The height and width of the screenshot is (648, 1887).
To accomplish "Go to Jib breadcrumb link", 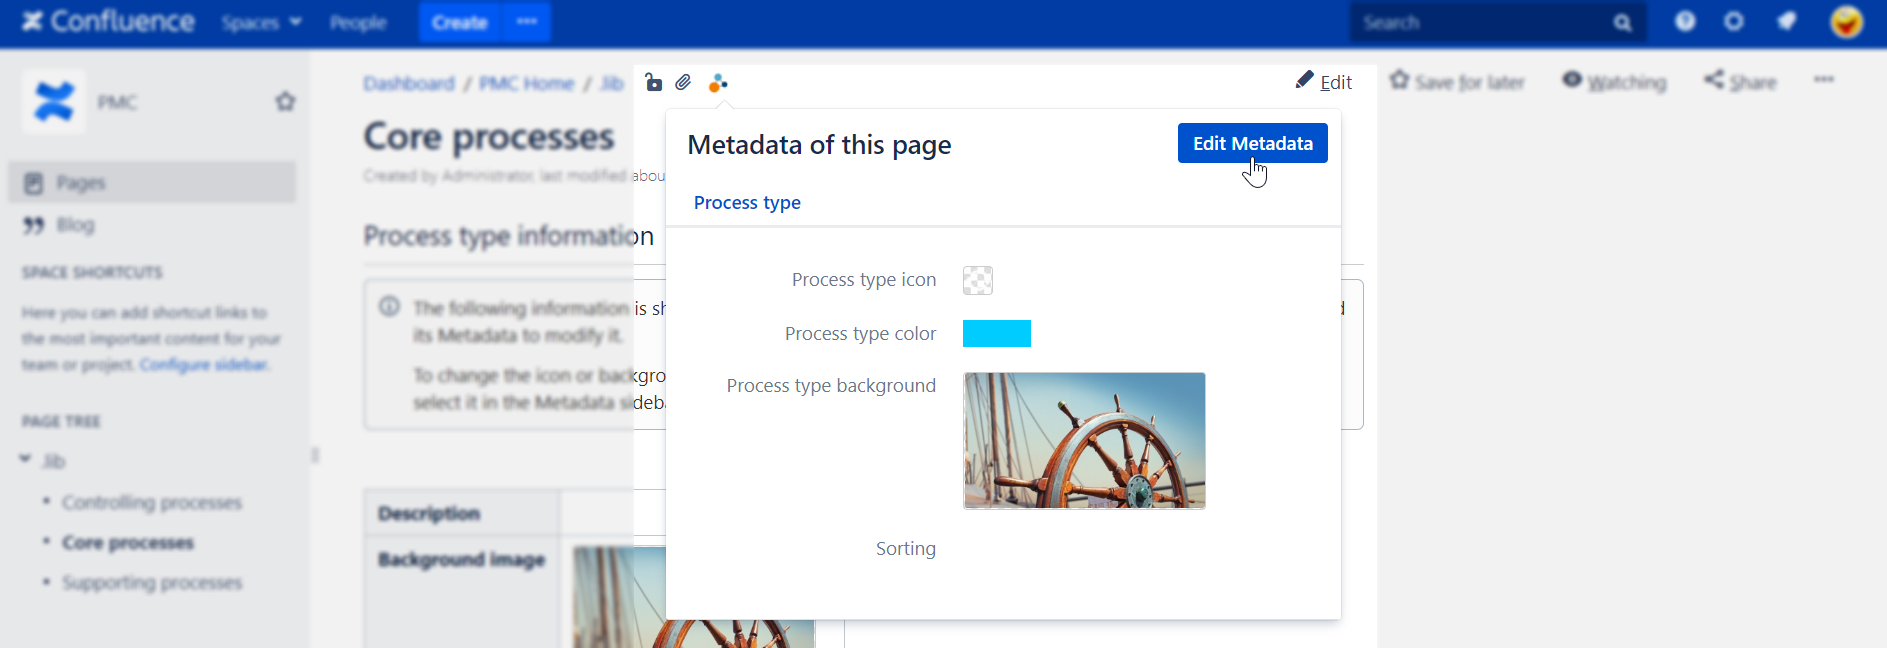I will click(x=612, y=83).
